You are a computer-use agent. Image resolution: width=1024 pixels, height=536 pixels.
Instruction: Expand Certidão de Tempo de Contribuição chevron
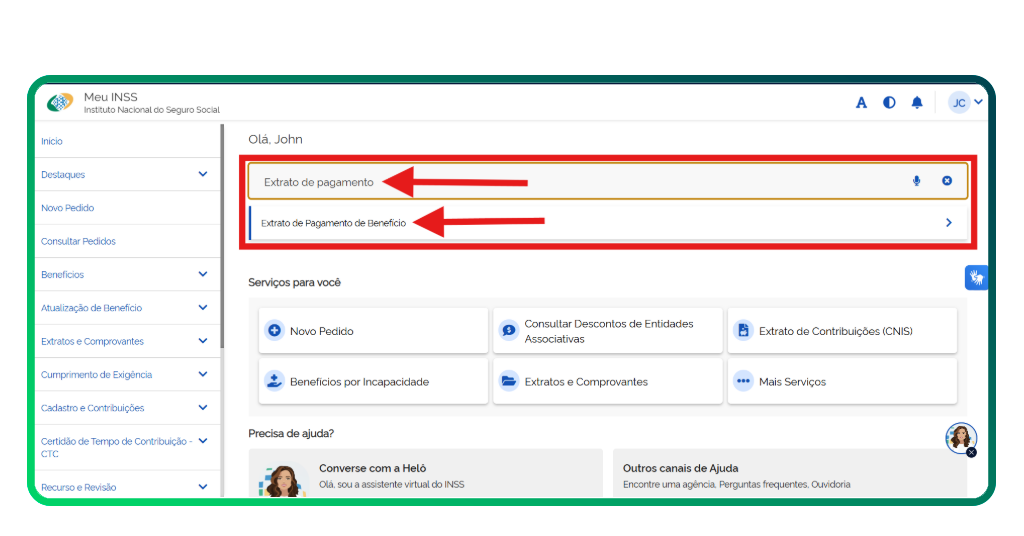(x=202, y=441)
